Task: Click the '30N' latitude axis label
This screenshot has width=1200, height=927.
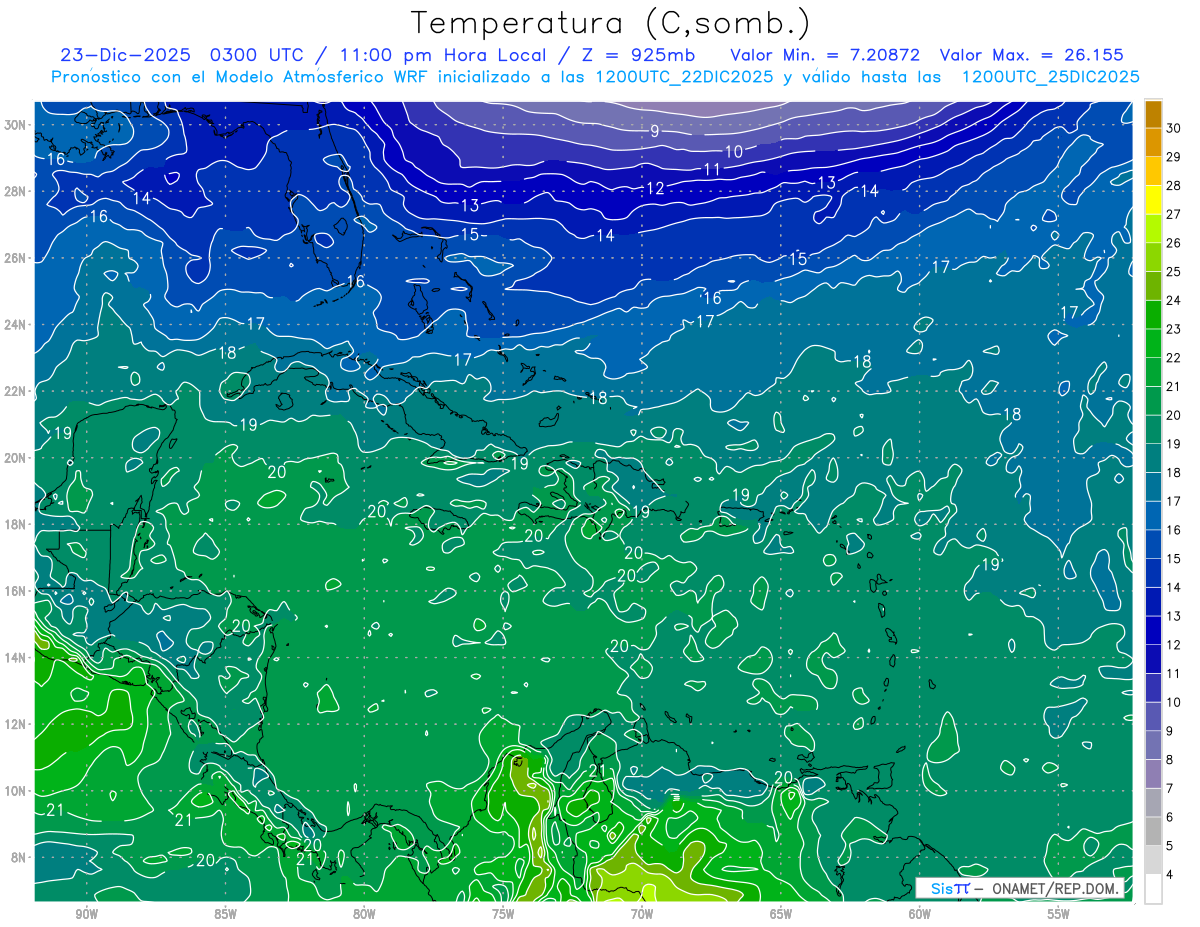Action: point(15,125)
